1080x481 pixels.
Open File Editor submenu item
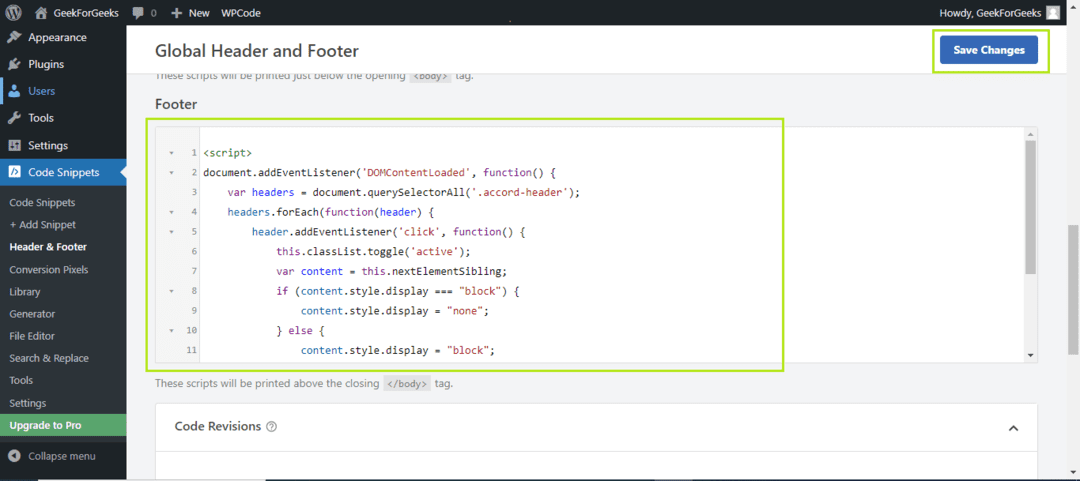coord(32,336)
